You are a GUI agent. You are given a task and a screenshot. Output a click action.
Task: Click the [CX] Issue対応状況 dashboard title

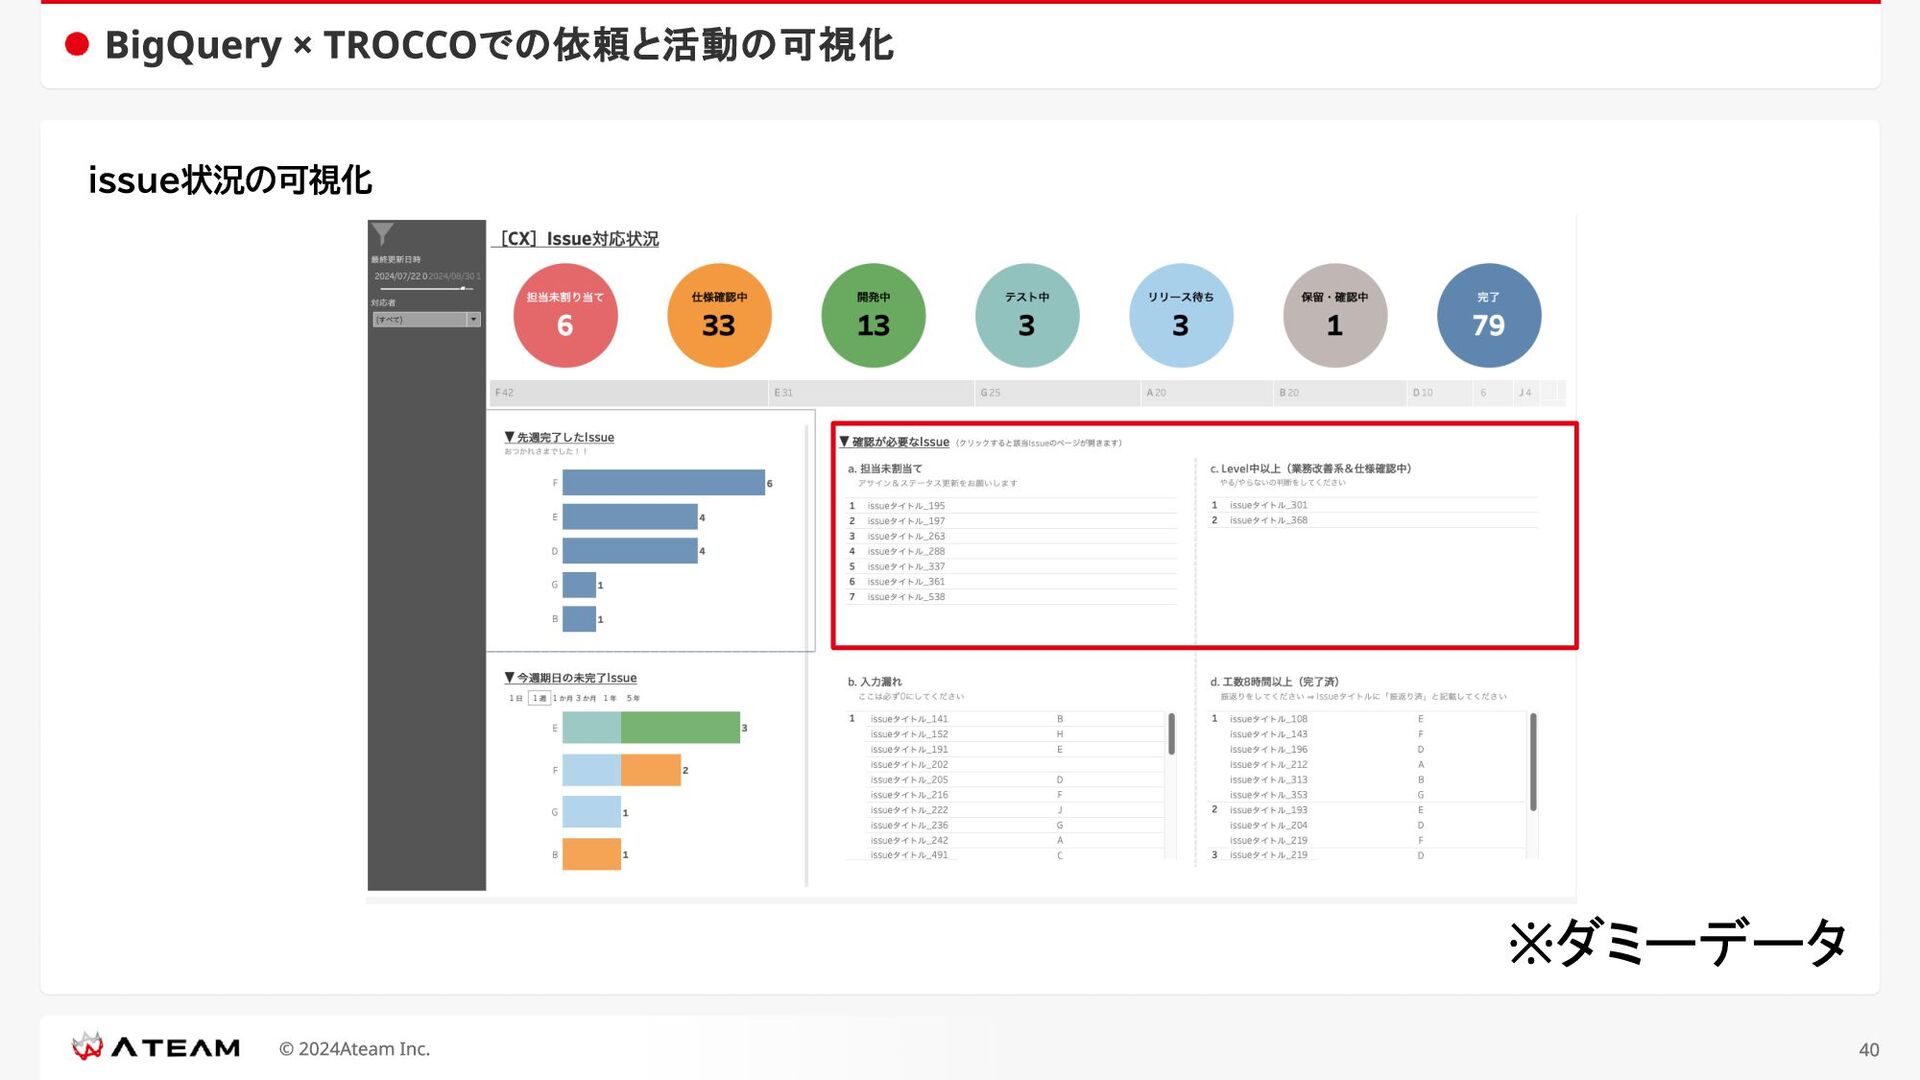point(579,239)
